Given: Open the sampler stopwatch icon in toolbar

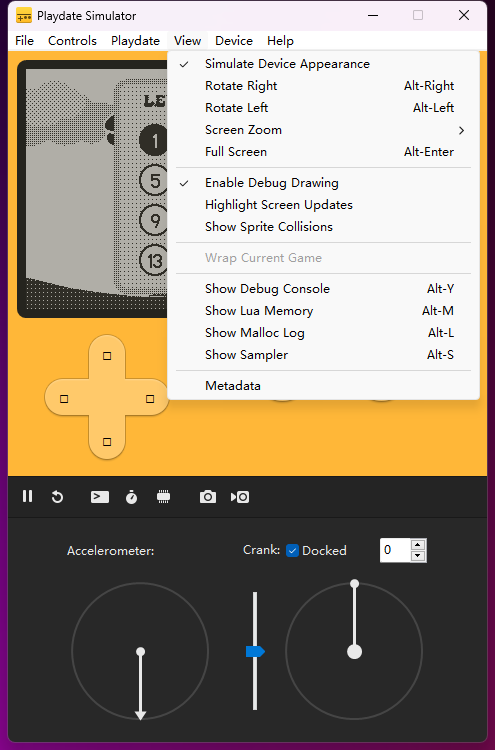Looking at the screenshot, I should pos(132,497).
